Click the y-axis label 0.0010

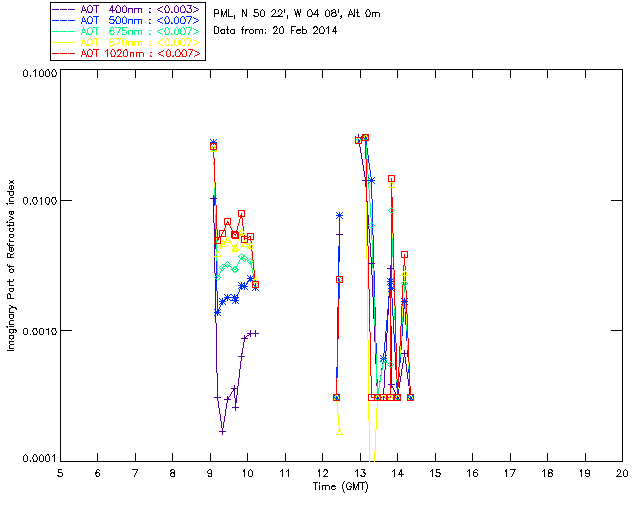pyautogui.click(x=39, y=331)
